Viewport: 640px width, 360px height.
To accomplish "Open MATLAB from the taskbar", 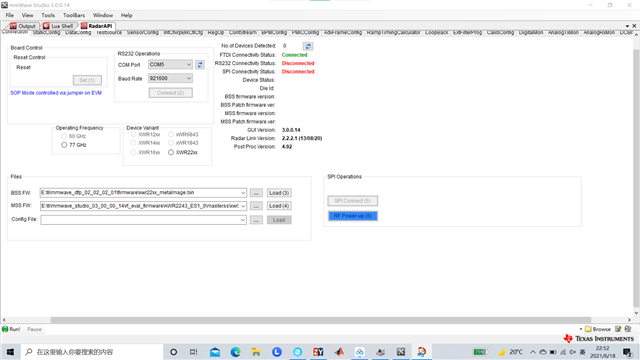I will (x=339, y=352).
